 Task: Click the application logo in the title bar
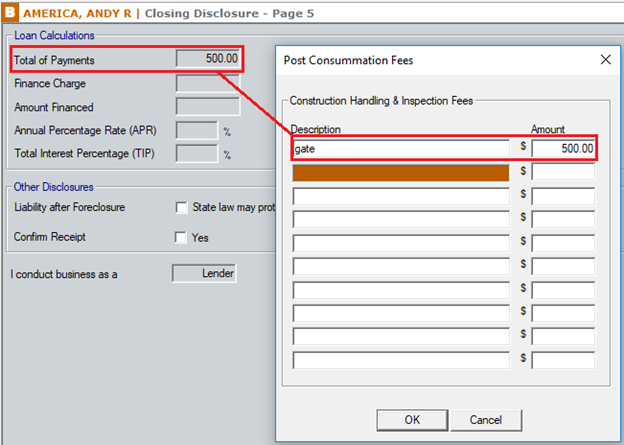click(x=11, y=12)
